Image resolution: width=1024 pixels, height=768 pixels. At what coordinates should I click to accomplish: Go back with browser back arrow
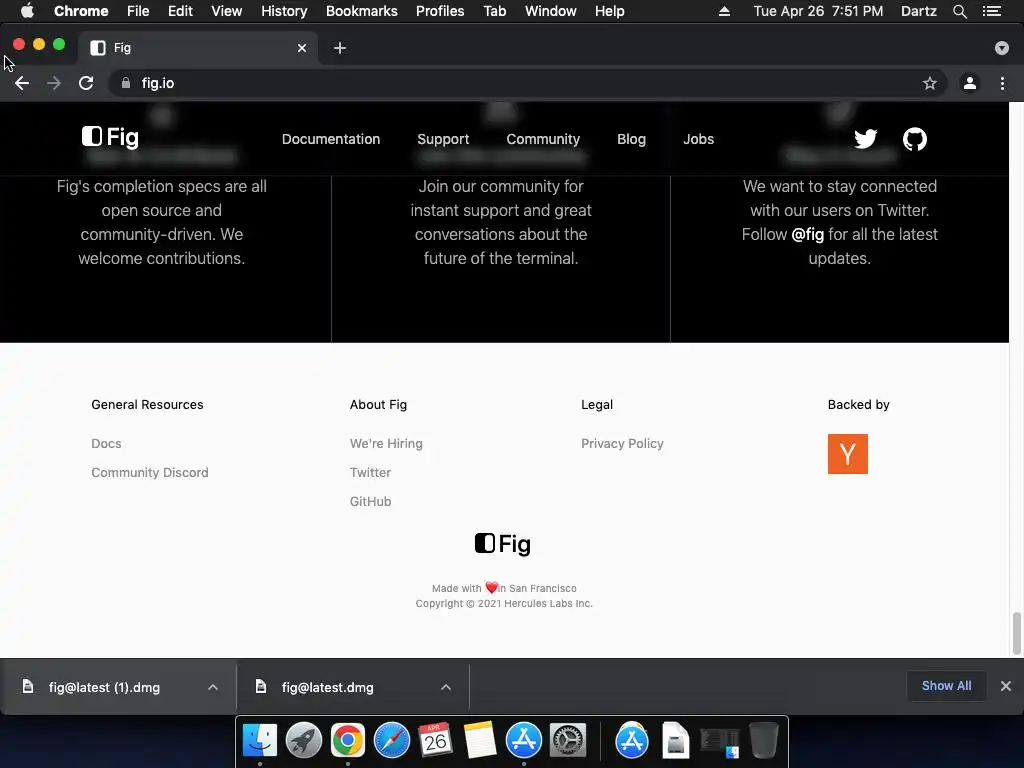tap(22, 83)
